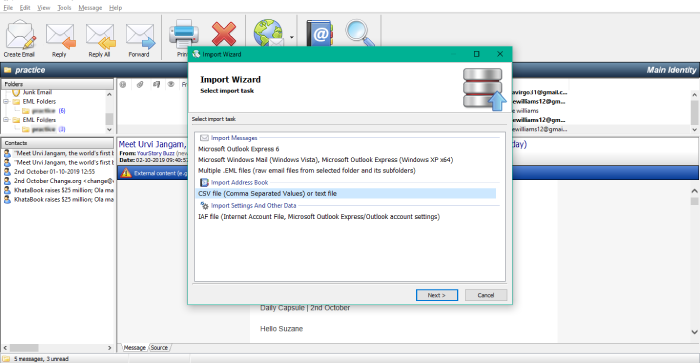Click the watch eye column header icon
700x363 pixels.
171,84
